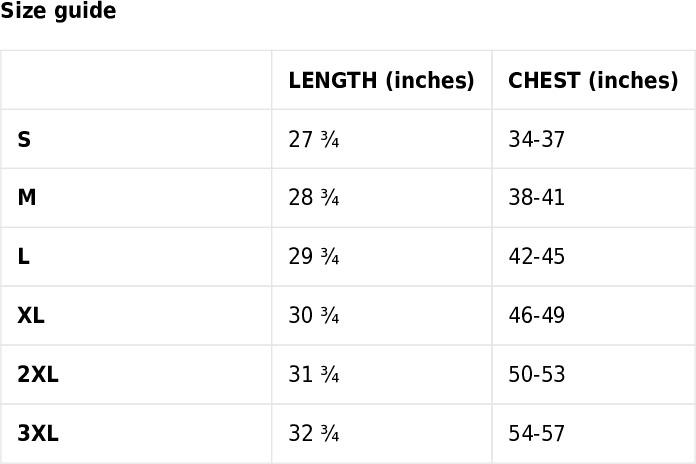696x464 pixels.
Task: Select the 30 ¾ length value
Action: (x=313, y=315)
